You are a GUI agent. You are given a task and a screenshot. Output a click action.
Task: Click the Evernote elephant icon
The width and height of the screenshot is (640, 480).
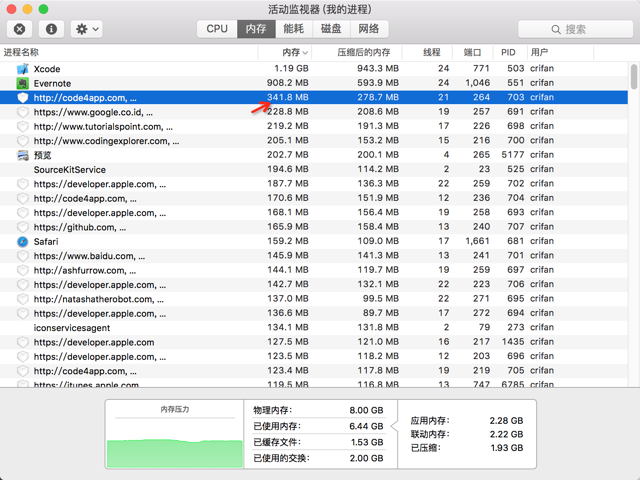pyautogui.click(x=23, y=83)
